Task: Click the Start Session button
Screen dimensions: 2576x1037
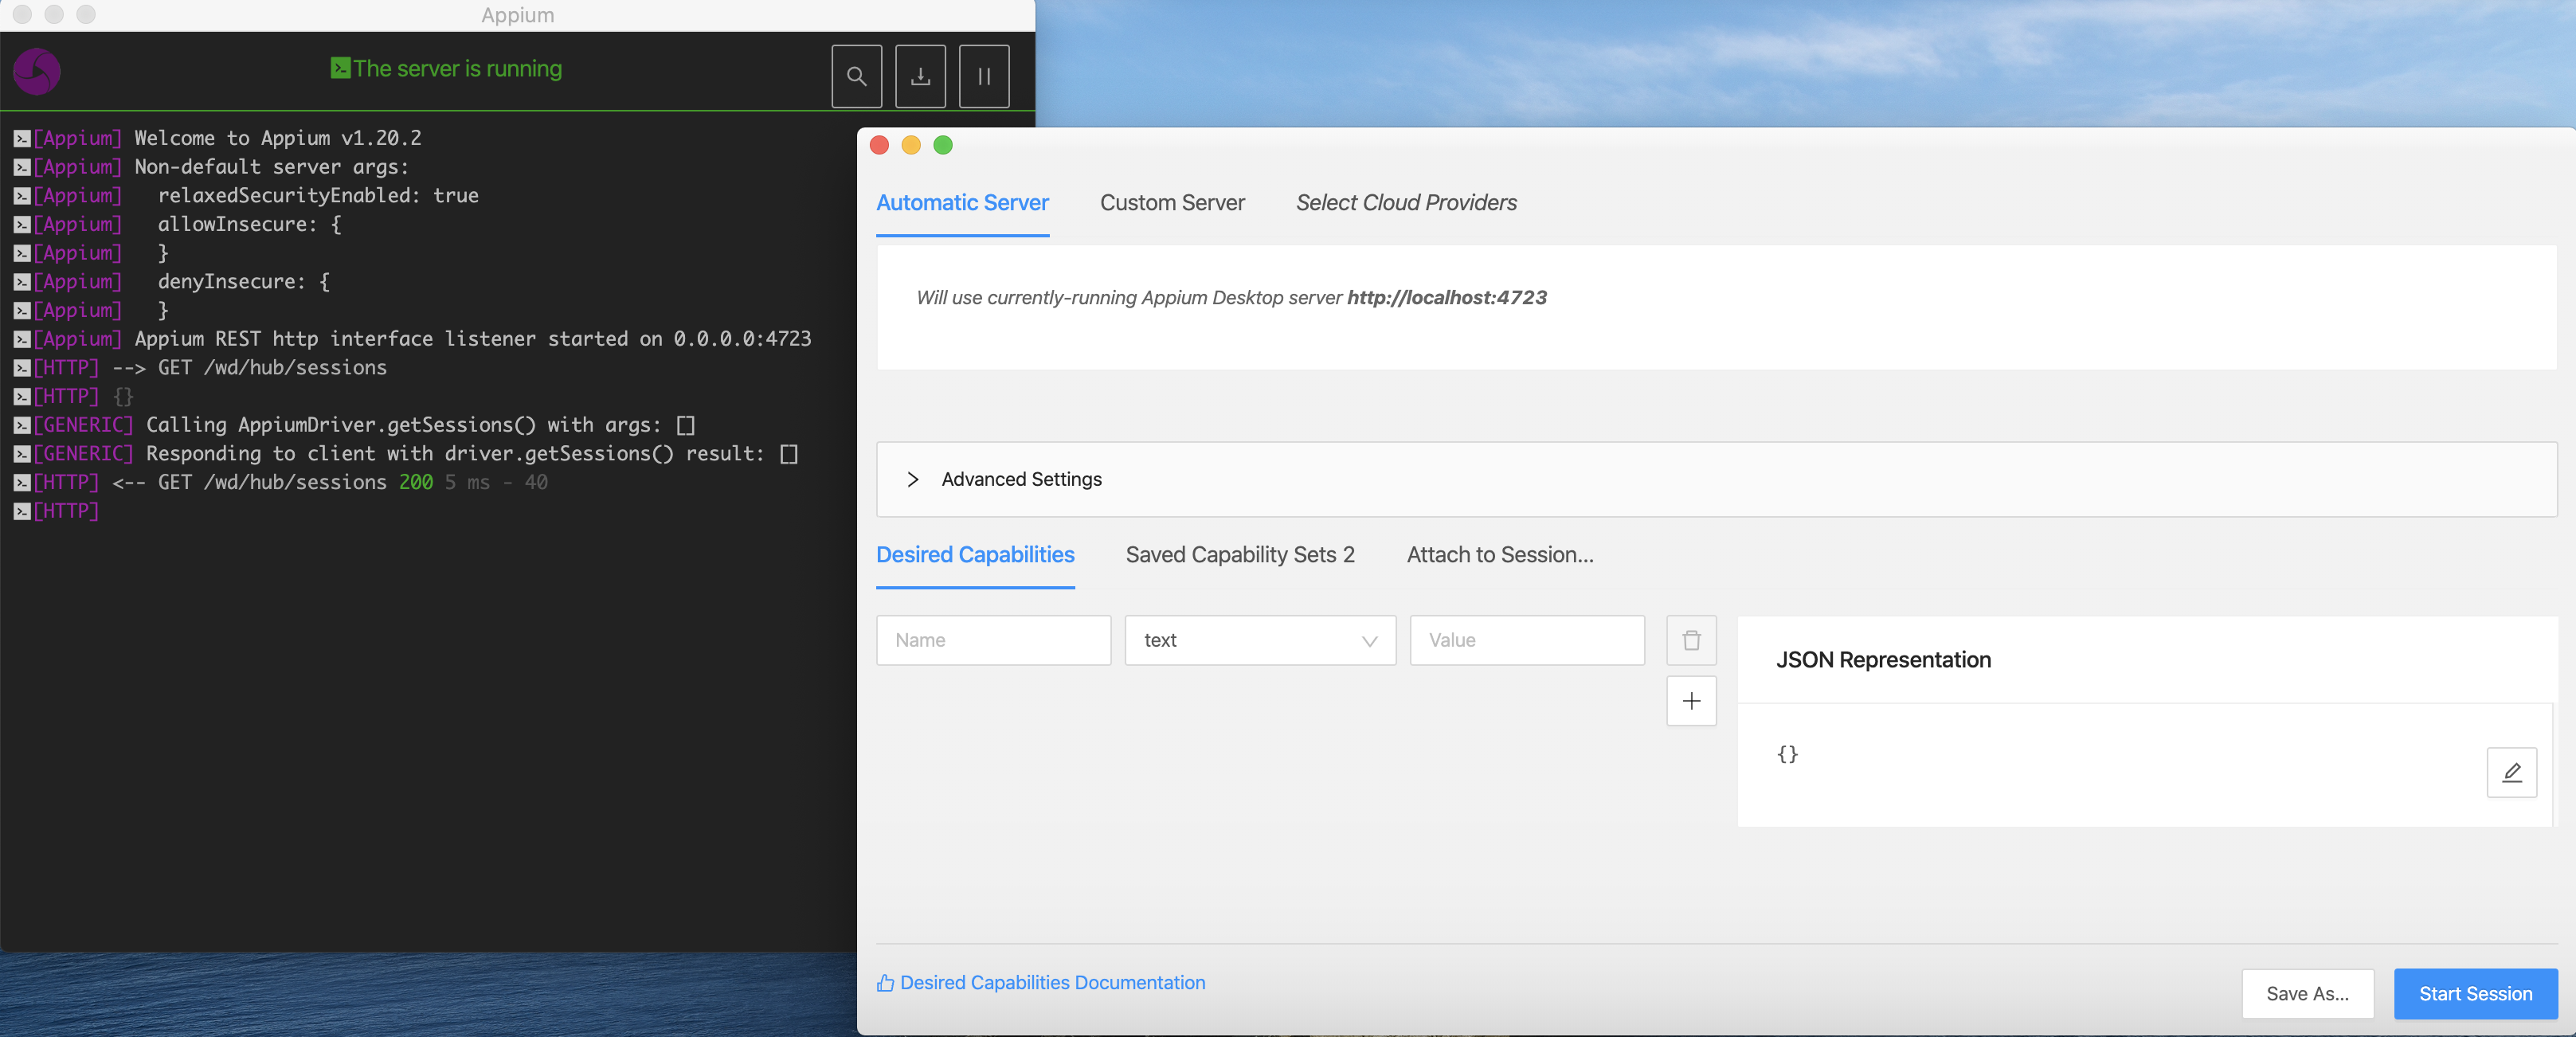Action: (x=2475, y=994)
